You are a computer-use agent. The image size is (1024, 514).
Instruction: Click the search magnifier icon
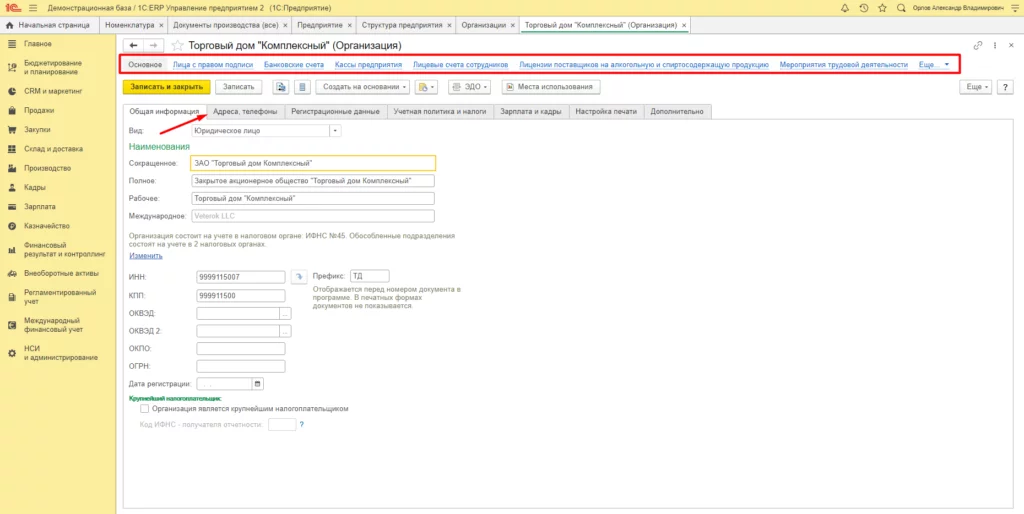pos(901,8)
